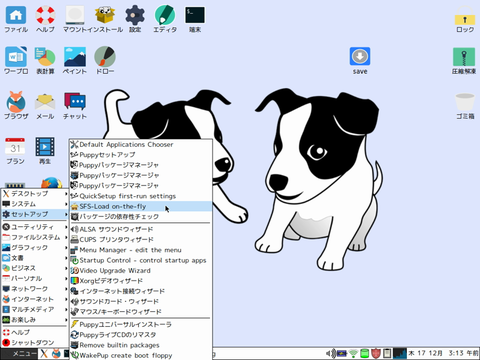Image resolution: width=480 pixels, height=360 pixels.
Task: Open the プラン calendar icon
Action: 15,147
